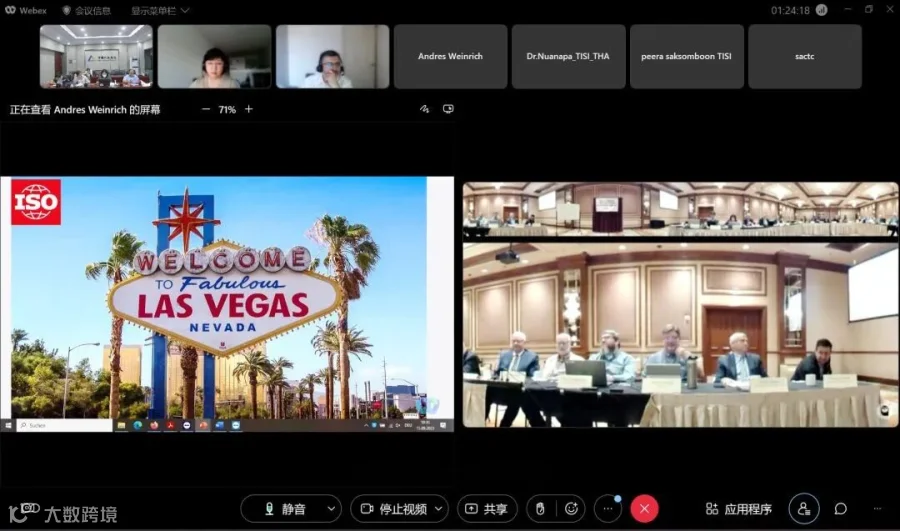Open the more options ellipsis button
Viewport: 900px width, 531px height.
tap(608, 509)
